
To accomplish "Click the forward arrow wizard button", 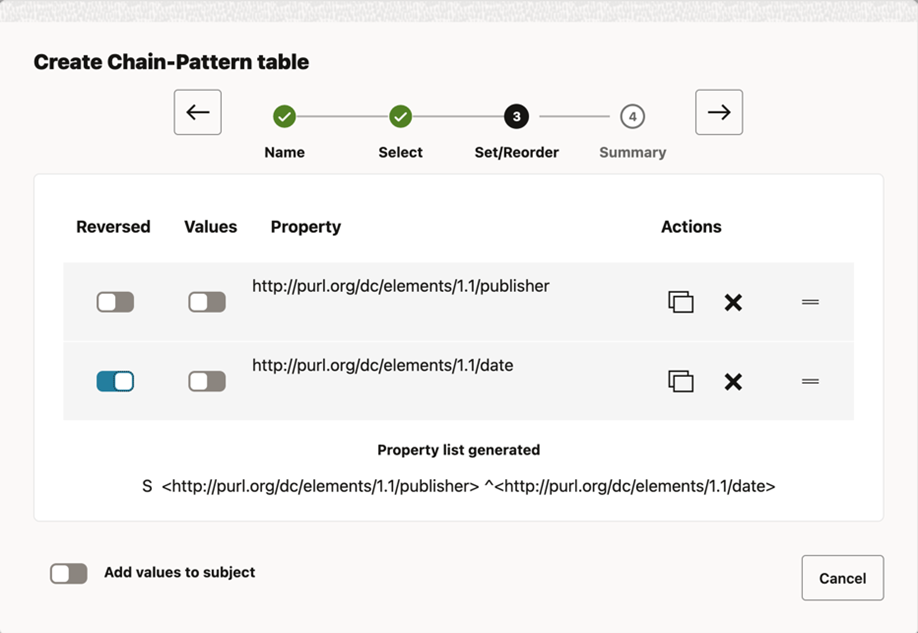I will click(719, 112).
